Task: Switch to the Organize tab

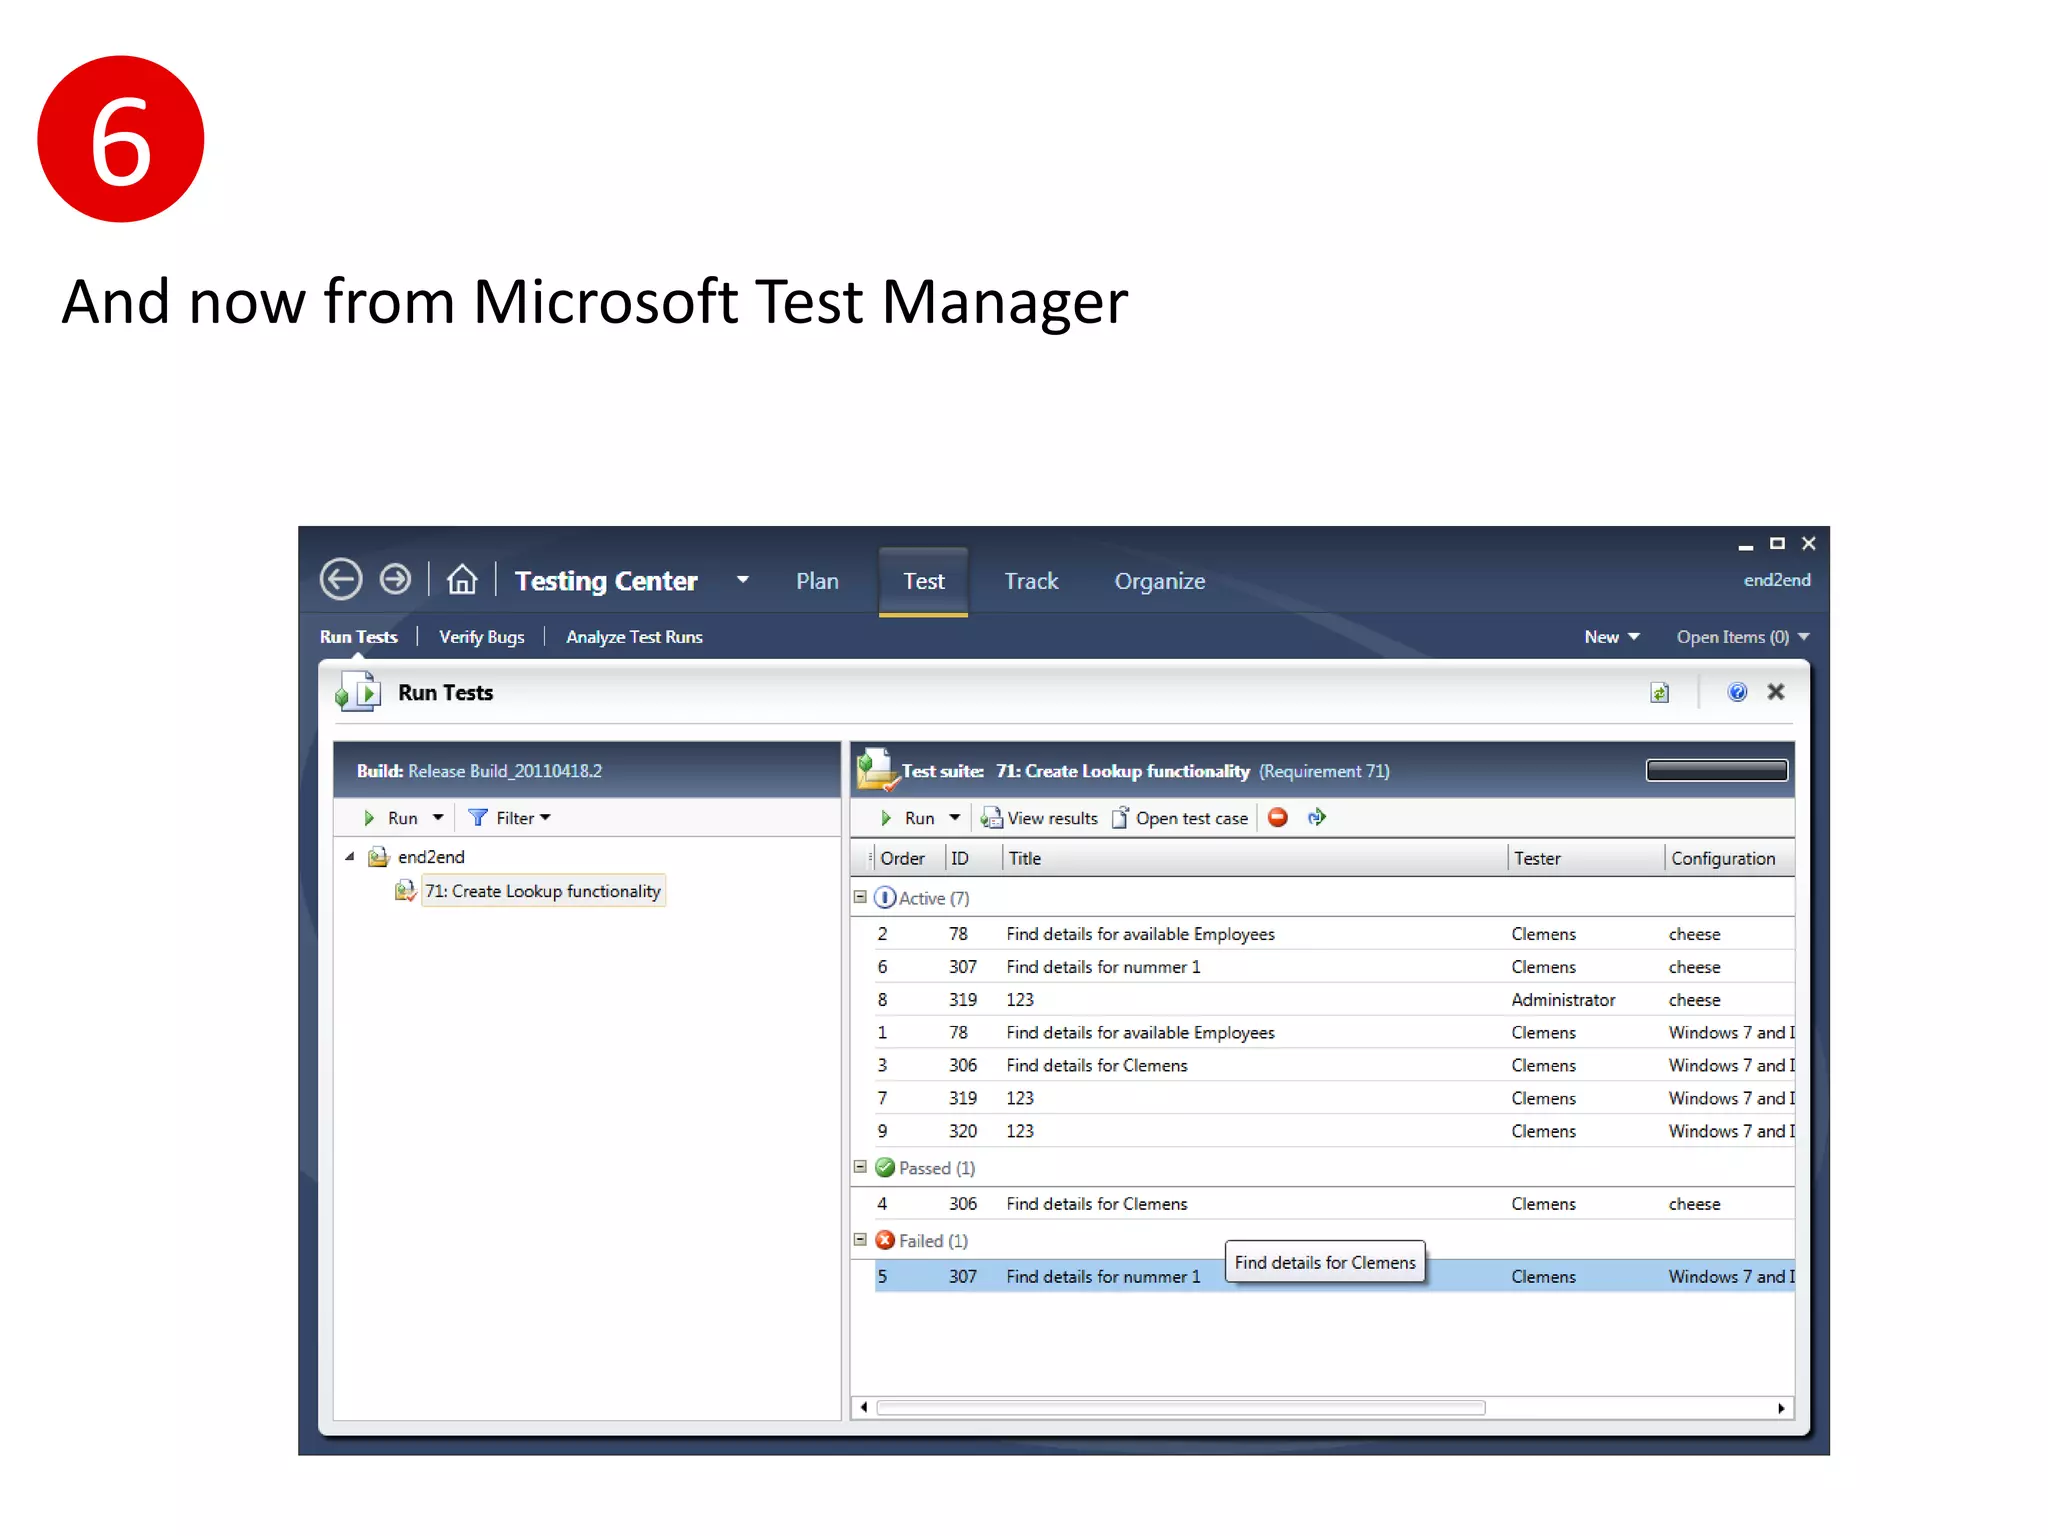Action: click(1159, 581)
